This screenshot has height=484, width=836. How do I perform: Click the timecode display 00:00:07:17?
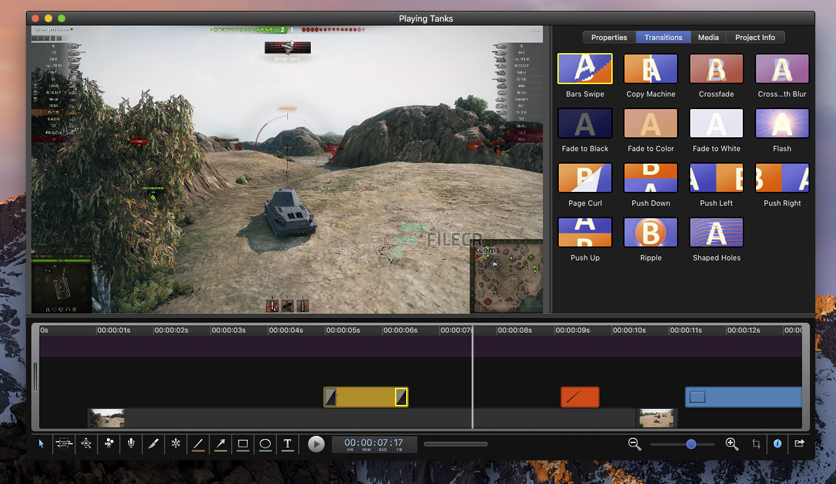[374, 444]
